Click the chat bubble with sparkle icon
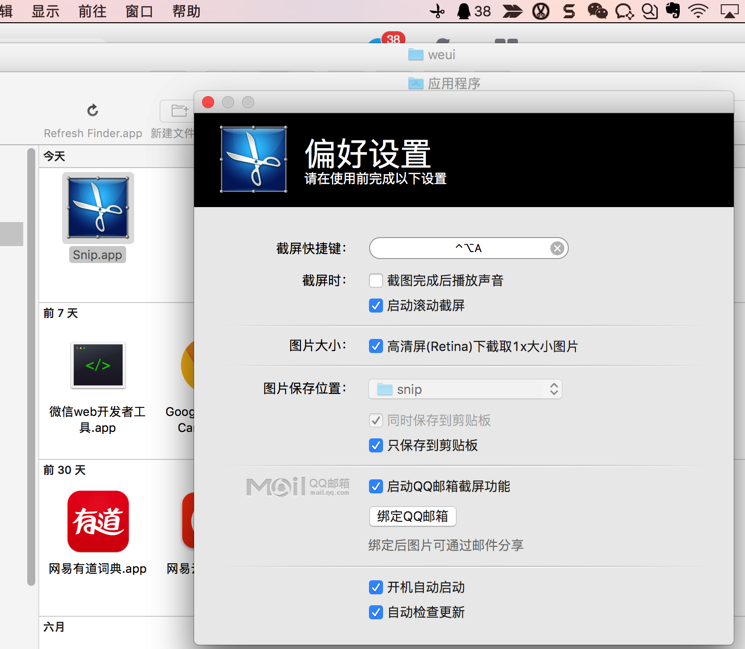The width and height of the screenshot is (745, 649). point(624,11)
